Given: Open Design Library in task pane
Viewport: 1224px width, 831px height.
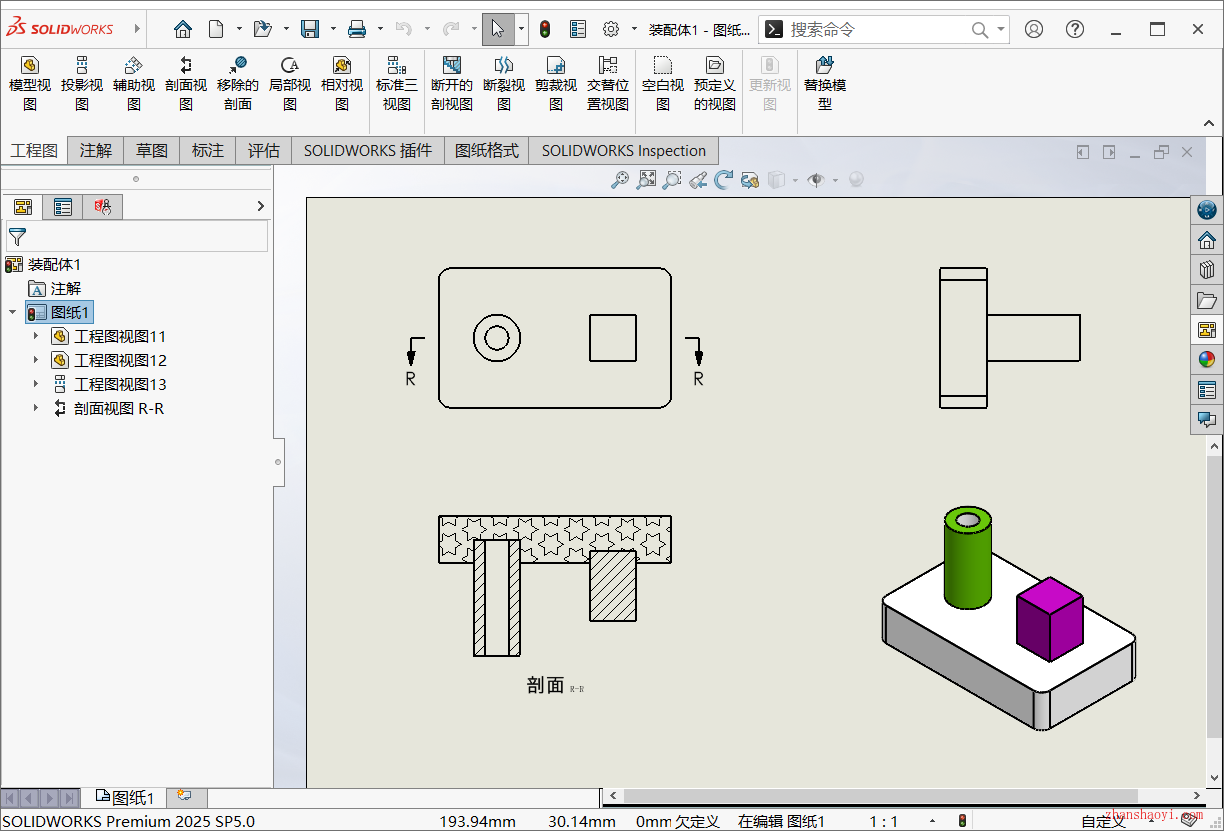Looking at the screenshot, I should click(1207, 270).
